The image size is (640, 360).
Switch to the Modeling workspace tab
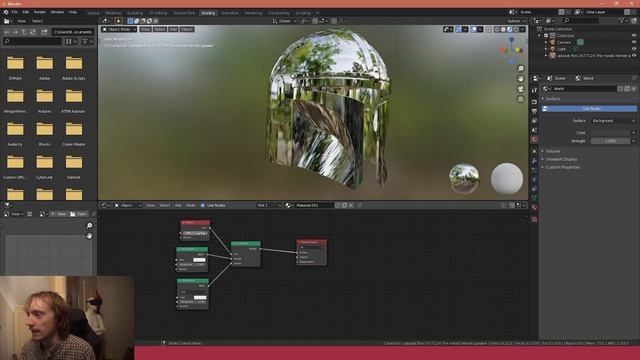(113, 13)
